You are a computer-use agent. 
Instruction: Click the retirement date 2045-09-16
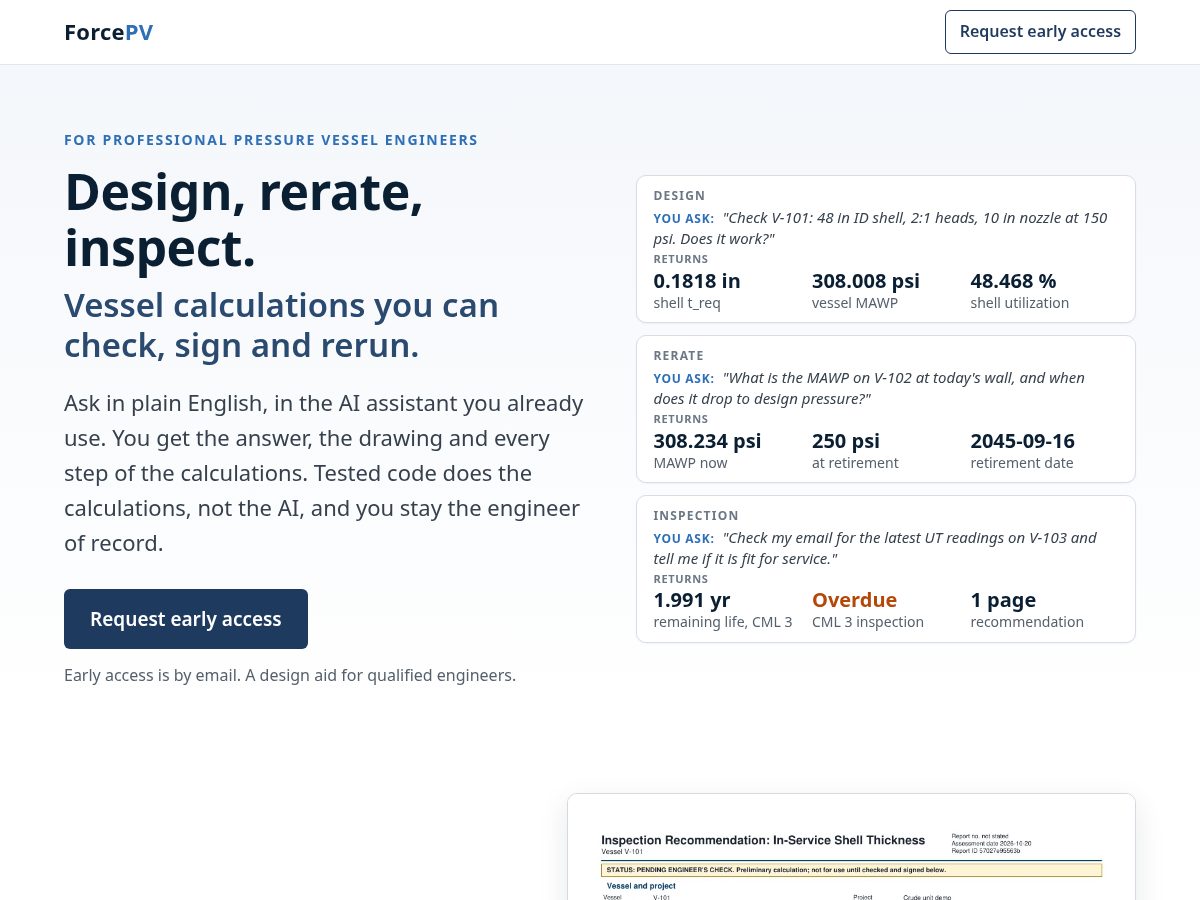[1022, 441]
